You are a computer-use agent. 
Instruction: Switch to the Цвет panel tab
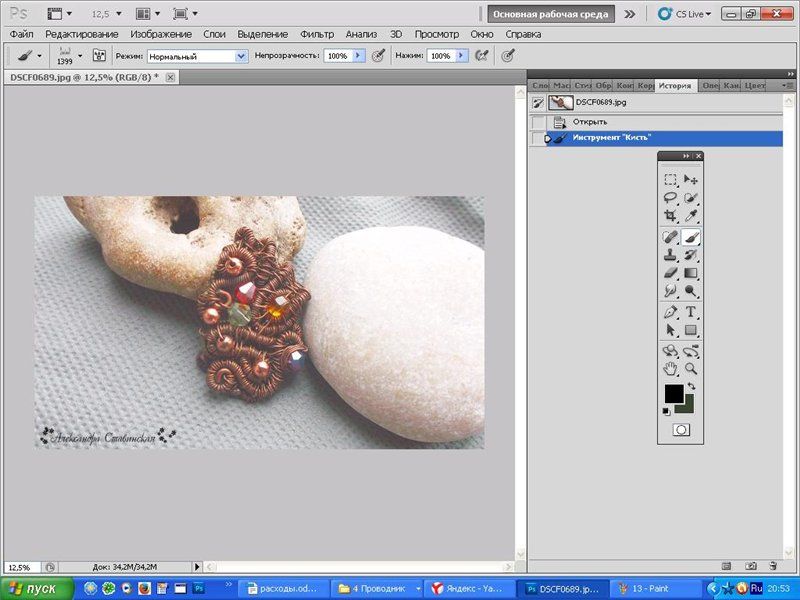pos(754,86)
